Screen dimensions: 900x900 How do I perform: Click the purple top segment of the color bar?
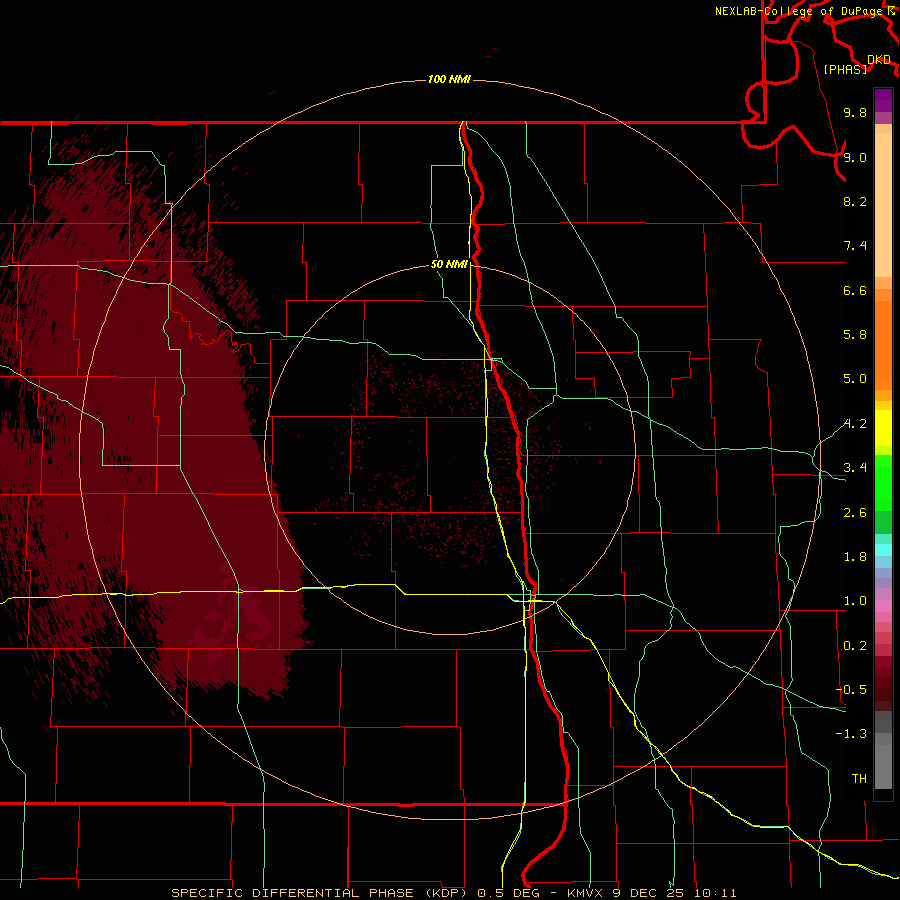883,100
